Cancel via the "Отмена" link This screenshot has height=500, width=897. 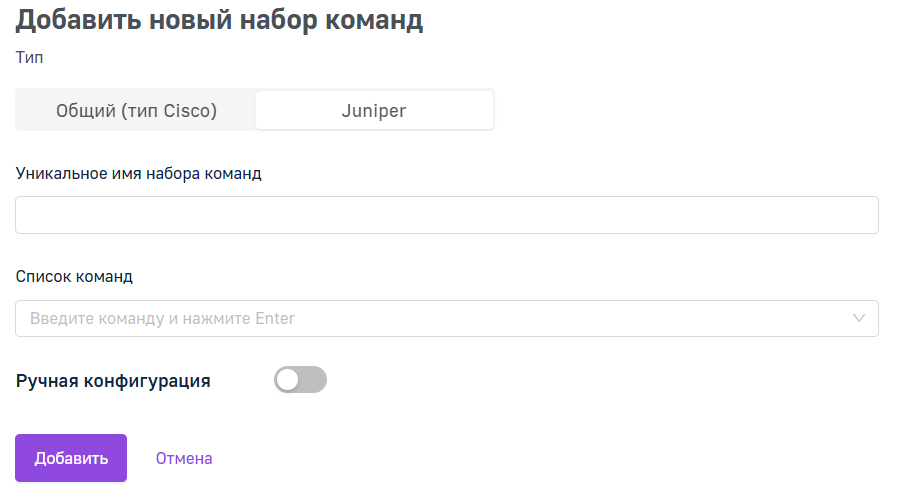[184, 458]
